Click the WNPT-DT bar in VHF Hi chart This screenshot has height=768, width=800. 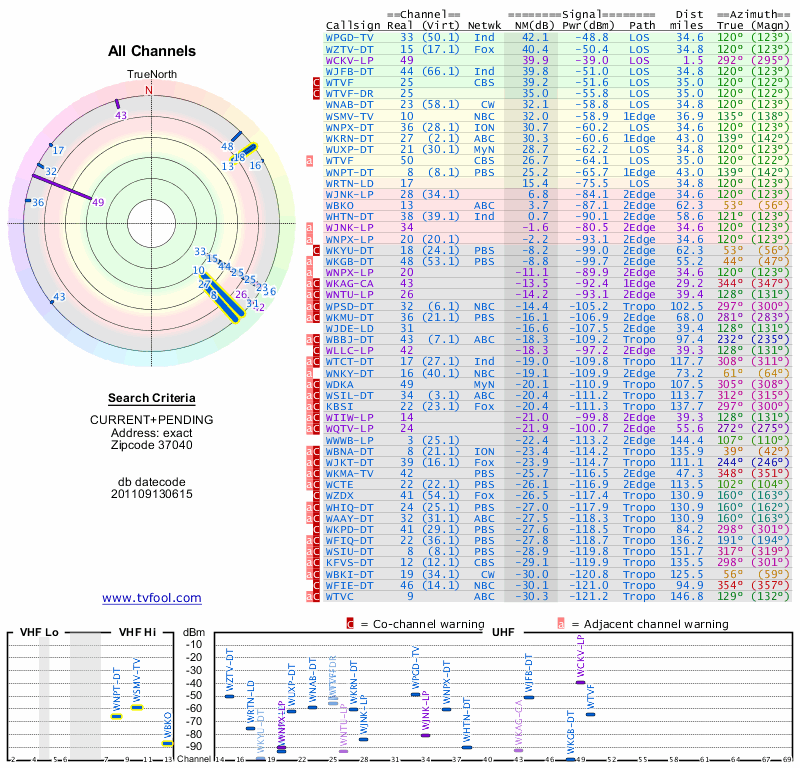[x=116, y=716]
